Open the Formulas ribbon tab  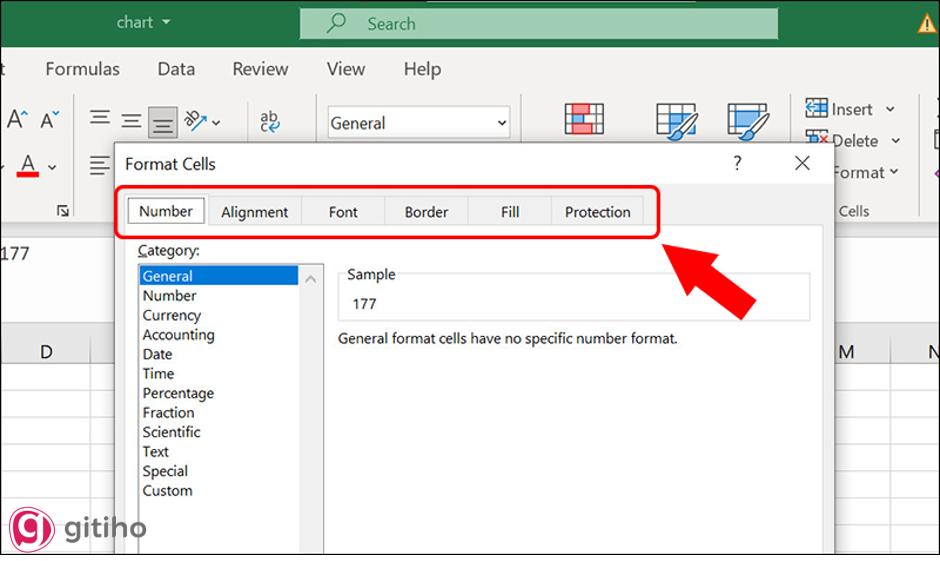click(83, 69)
